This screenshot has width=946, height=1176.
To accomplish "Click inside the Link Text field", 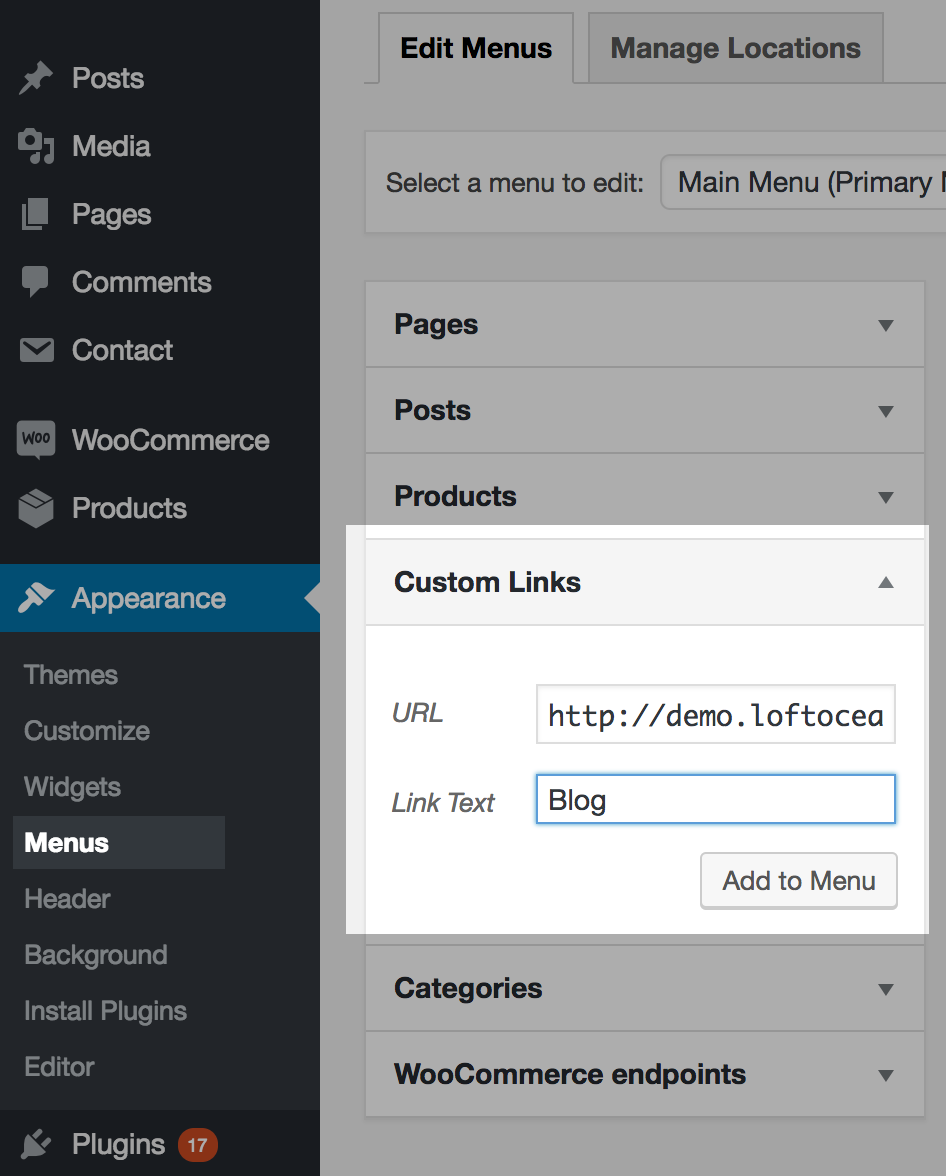I will (x=715, y=799).
